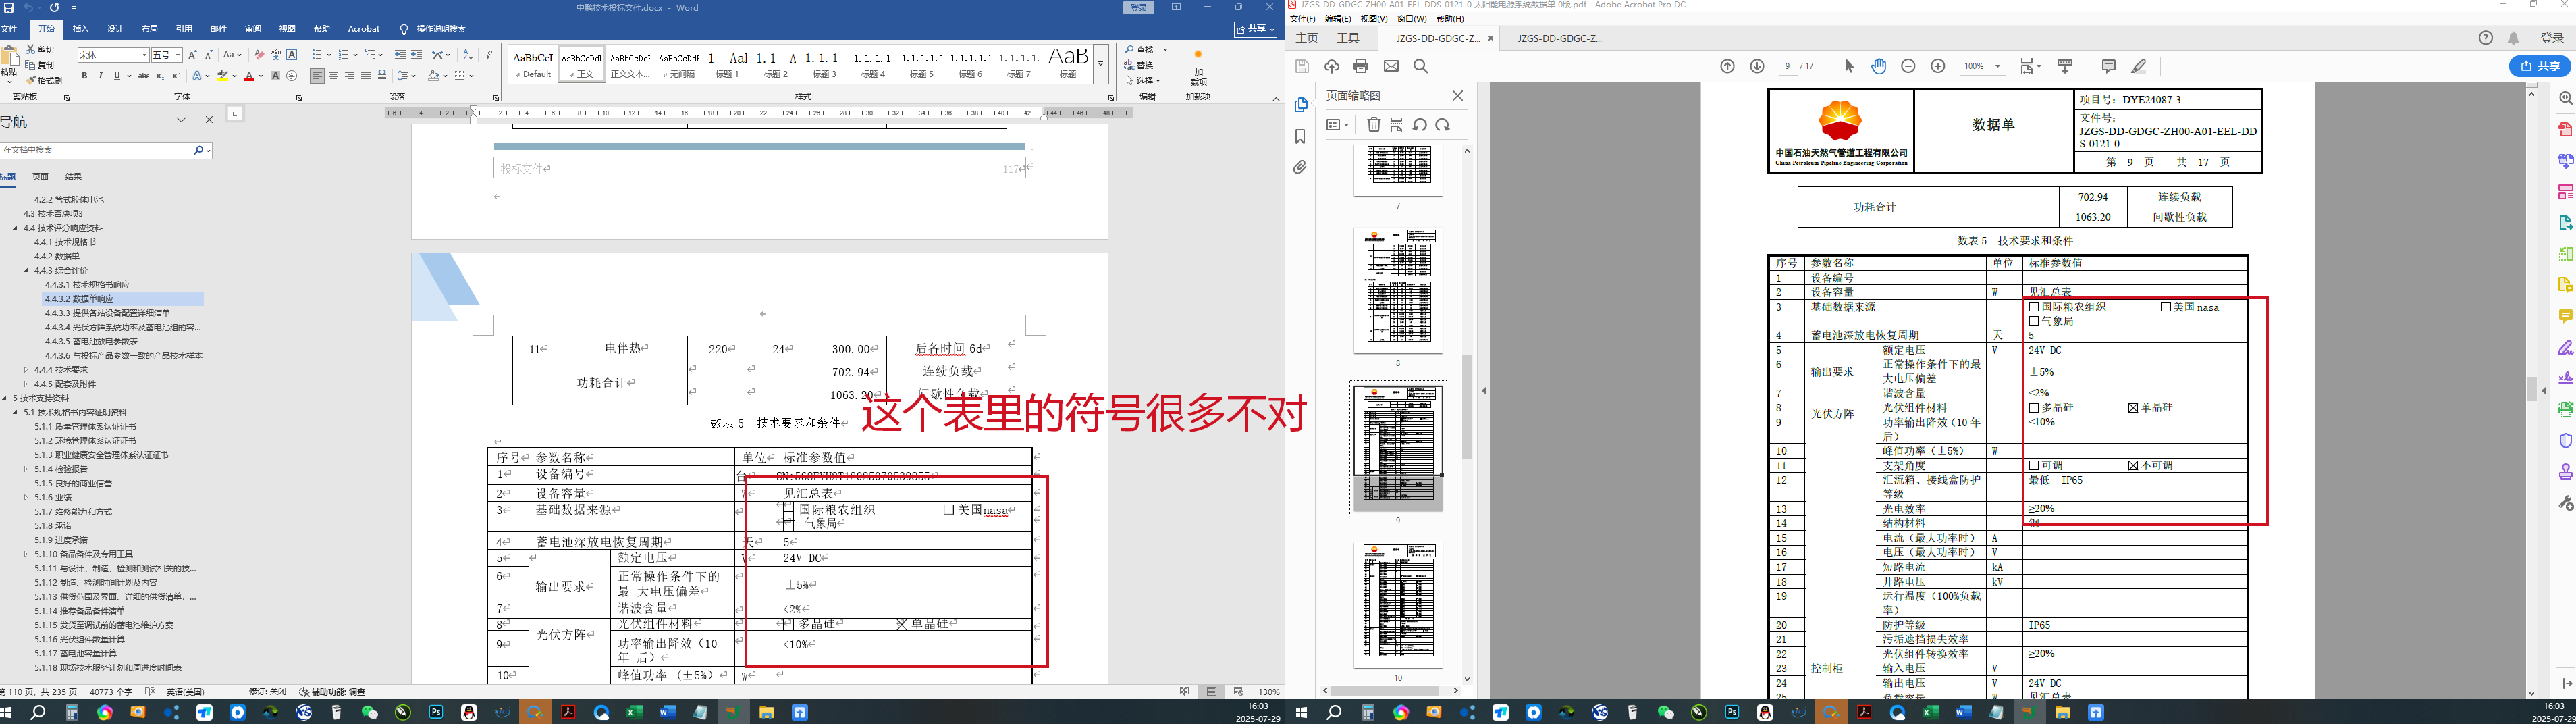2576x724 pixels.
Task: Click the 共享 button in Word
Action: (x=1256, y=29)
